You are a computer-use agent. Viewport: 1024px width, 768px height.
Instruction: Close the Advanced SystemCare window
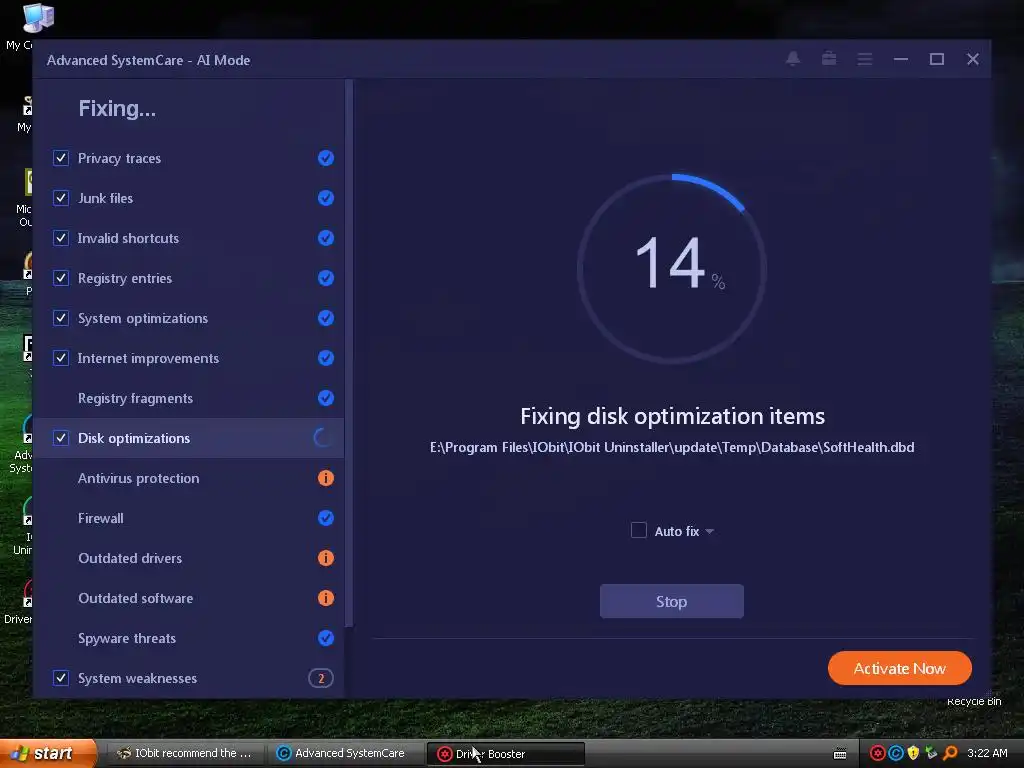point(972,59)
